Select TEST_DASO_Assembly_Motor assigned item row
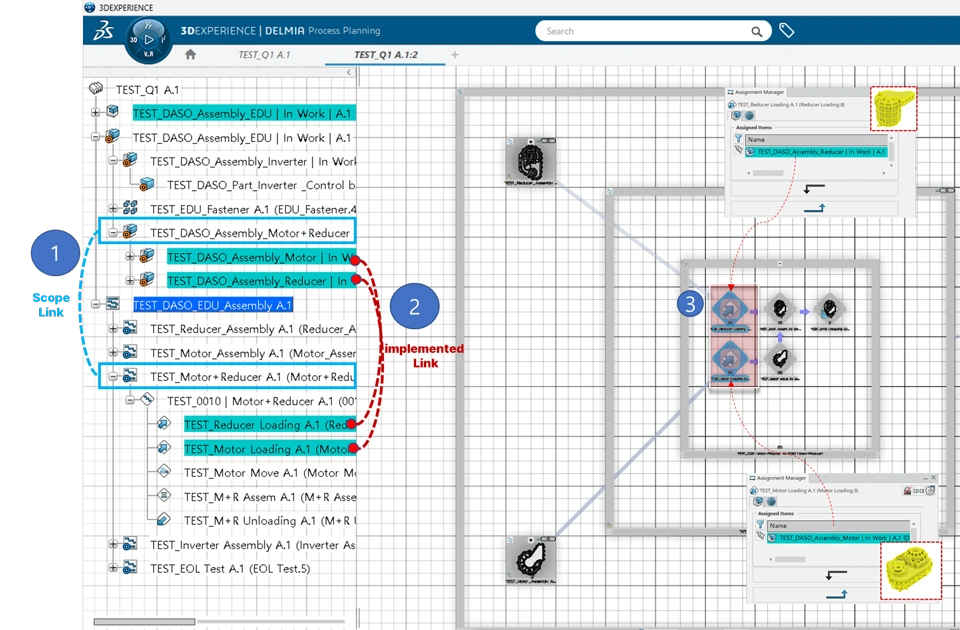 point(839,538)
